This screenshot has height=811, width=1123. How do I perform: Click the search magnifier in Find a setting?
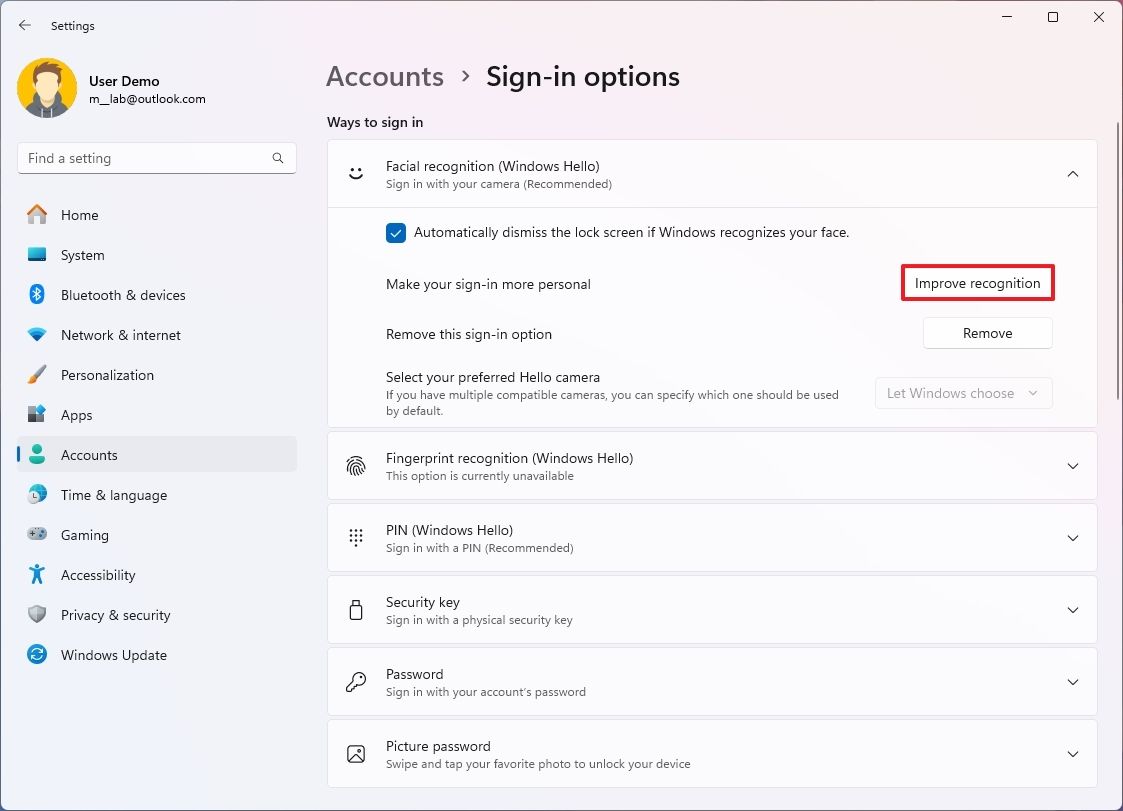[x=277, y=157]
